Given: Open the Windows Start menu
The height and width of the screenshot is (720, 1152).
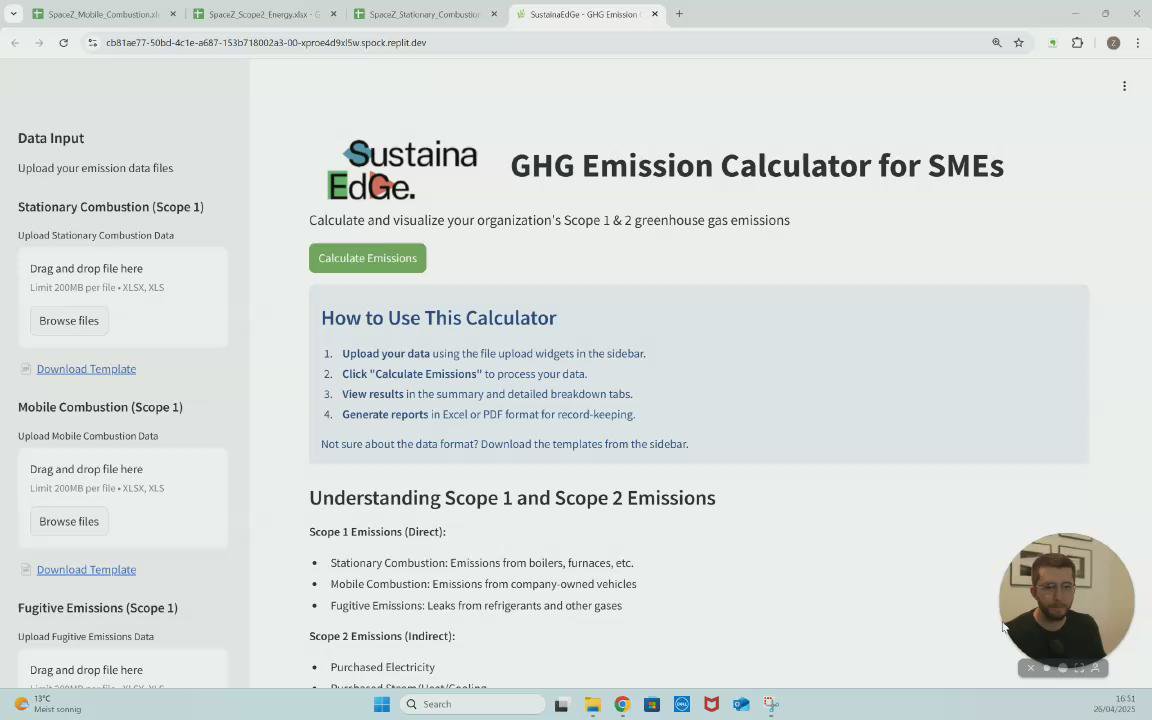Looking at the screenshot, I should pyautogui.click(x=382, y=705).
